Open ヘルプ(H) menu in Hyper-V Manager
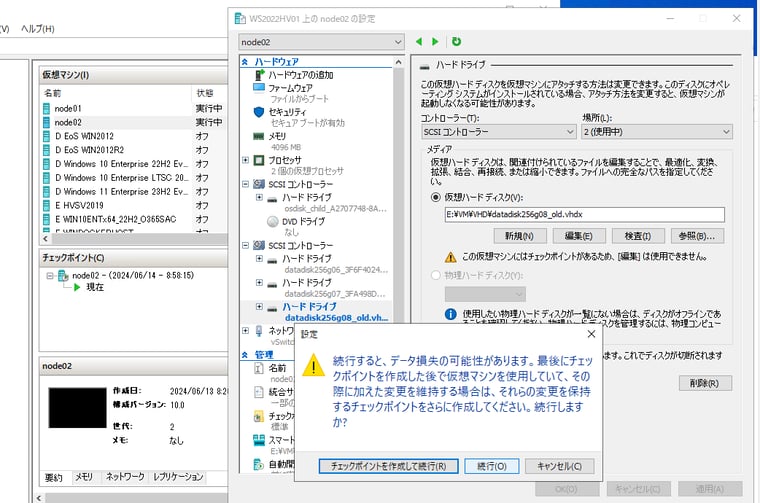 click(x=38, y=29)
